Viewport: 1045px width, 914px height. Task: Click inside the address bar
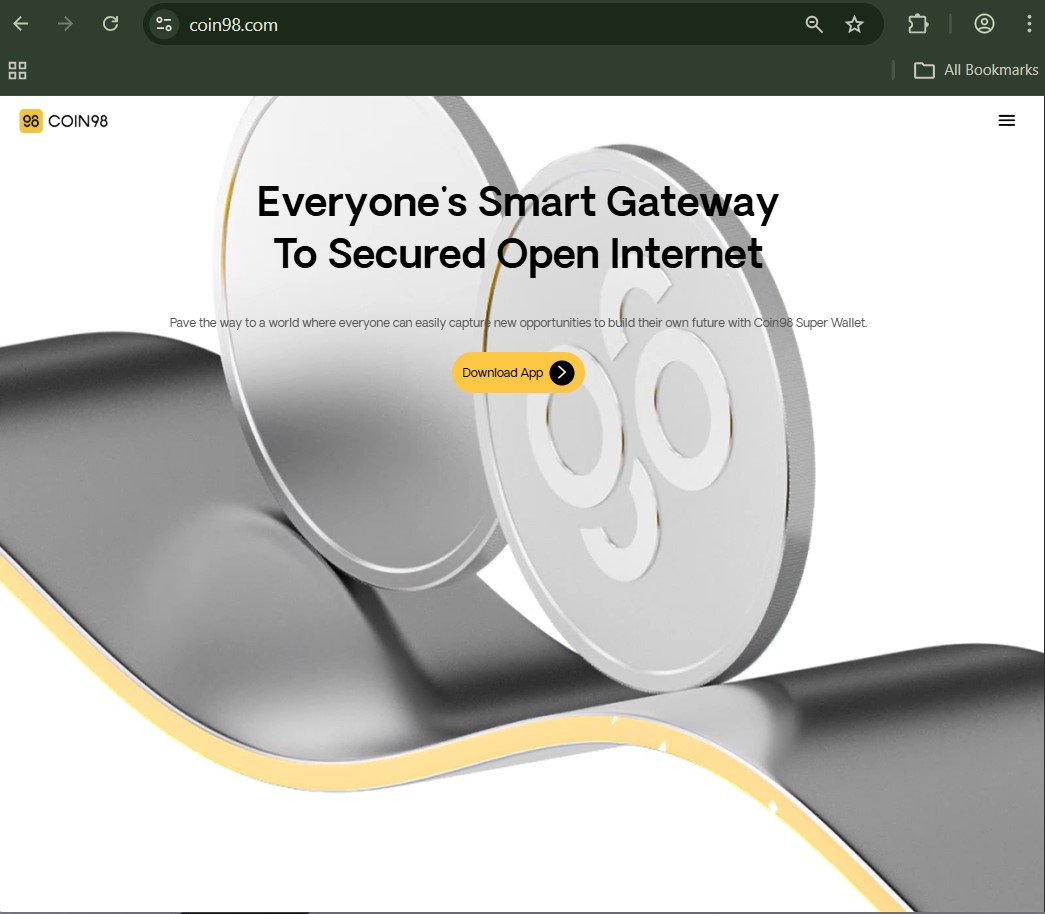400,23
